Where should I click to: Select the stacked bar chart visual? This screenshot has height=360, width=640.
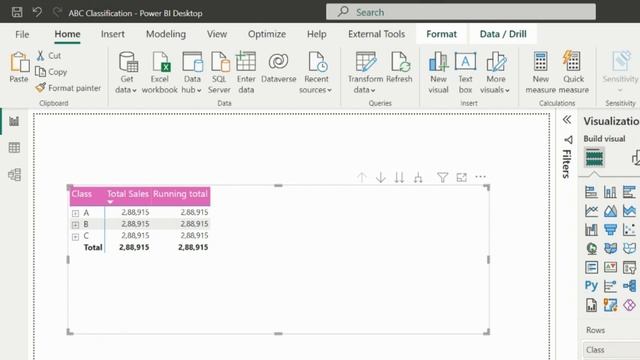(x=591, y=192)
